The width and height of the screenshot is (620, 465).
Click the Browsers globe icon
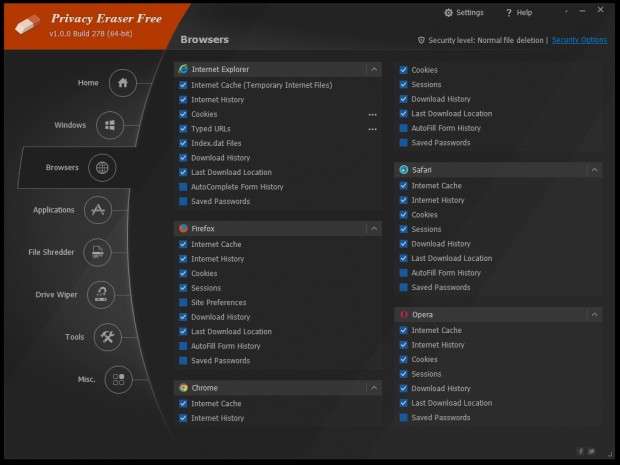[x=101, y=168]
